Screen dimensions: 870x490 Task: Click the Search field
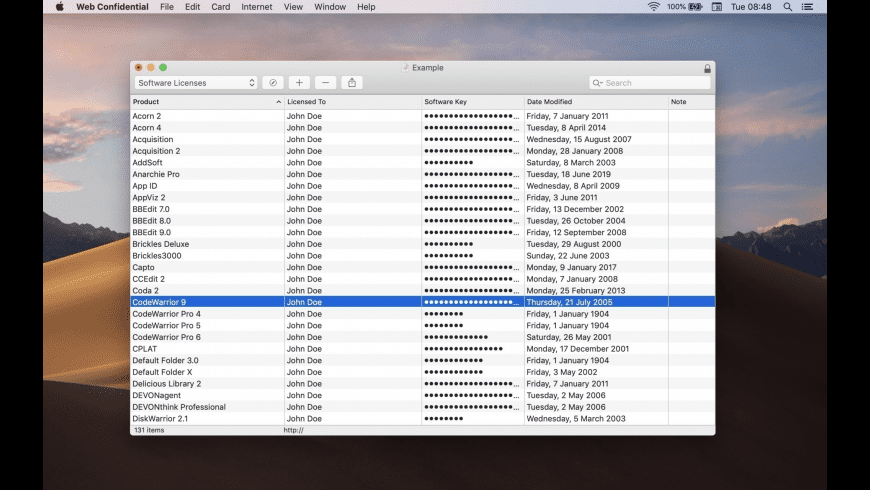click(x=650, y=83)
